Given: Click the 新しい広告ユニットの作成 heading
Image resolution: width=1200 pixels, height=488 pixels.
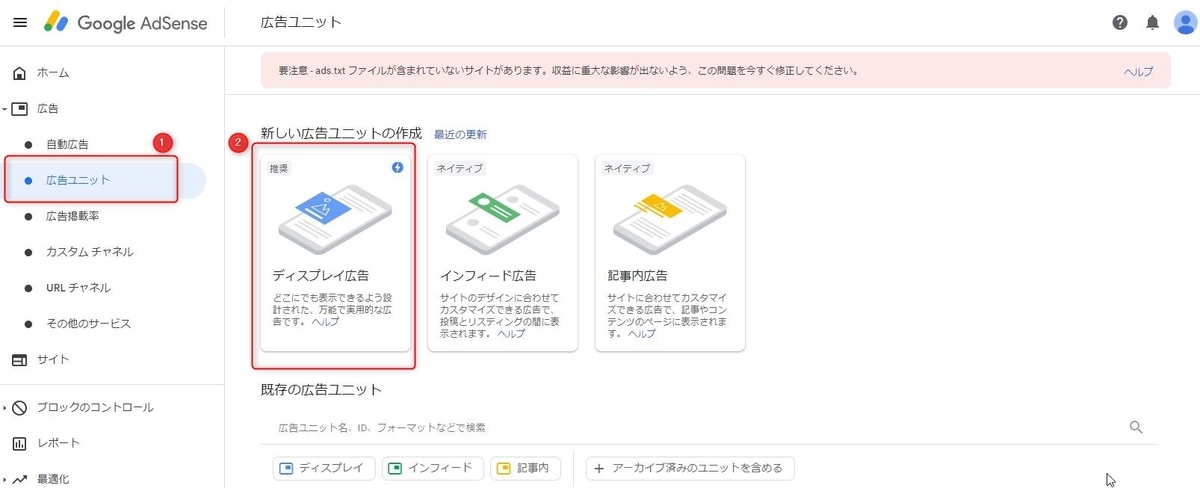Looking at the screenshot, I should [x=341, y=133].
